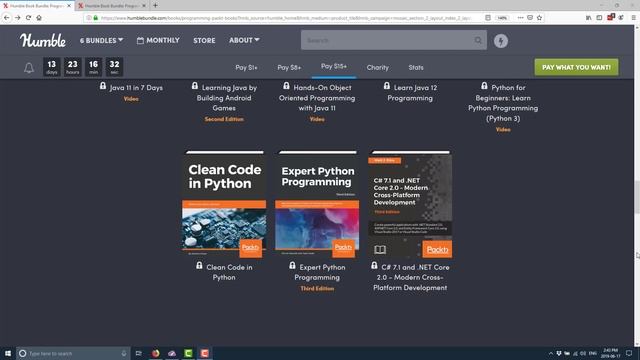The width and height of the screenshot is (640, 360).
Task: Click the lock icon beside Learning Java by Building
Action: [195, 86]
